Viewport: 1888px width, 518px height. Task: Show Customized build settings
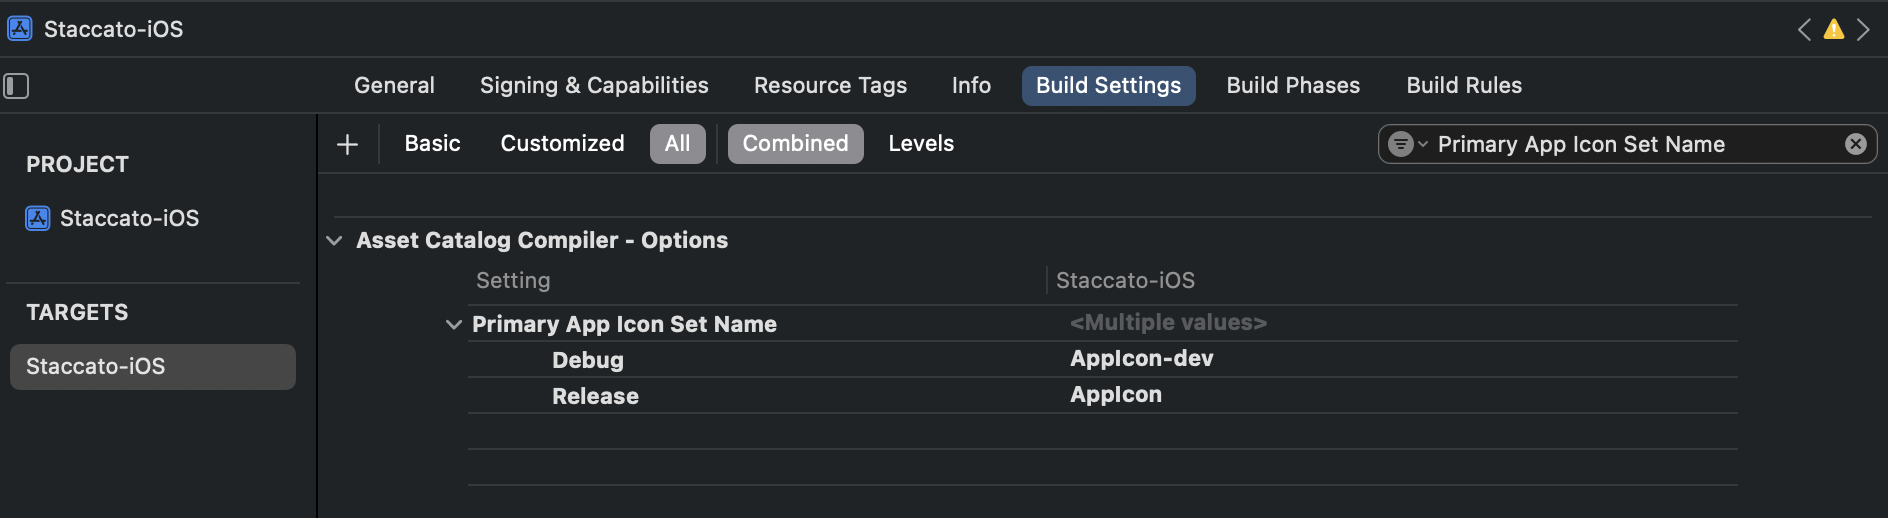562,144
